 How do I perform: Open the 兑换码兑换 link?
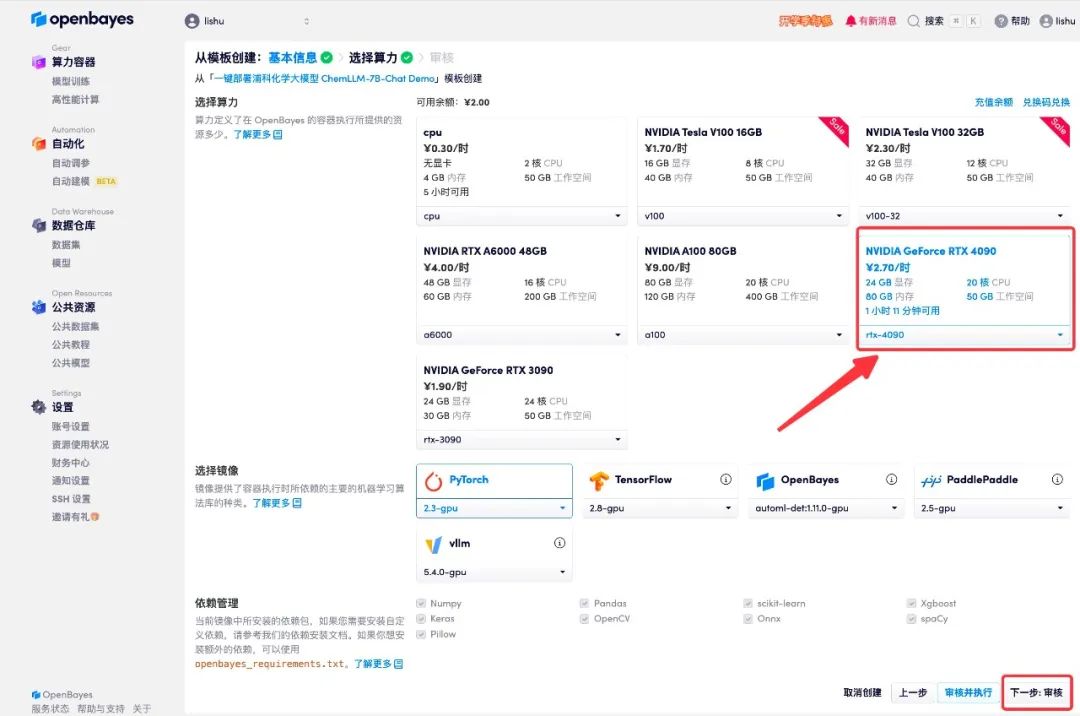[x=1046, y=102]
